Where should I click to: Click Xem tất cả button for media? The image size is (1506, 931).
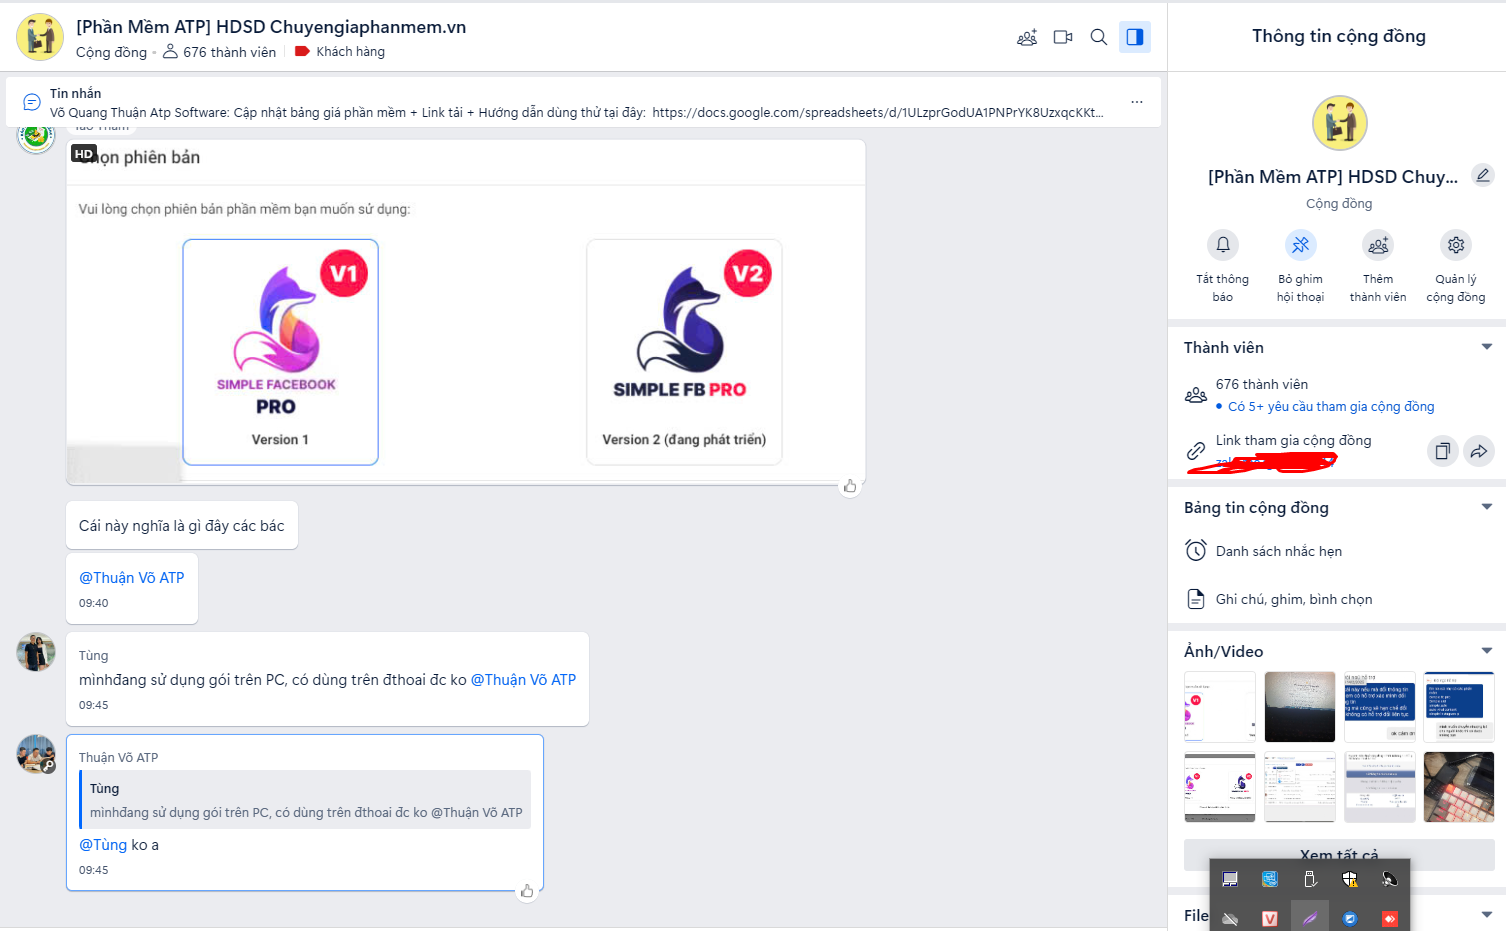pos(1339,855)
